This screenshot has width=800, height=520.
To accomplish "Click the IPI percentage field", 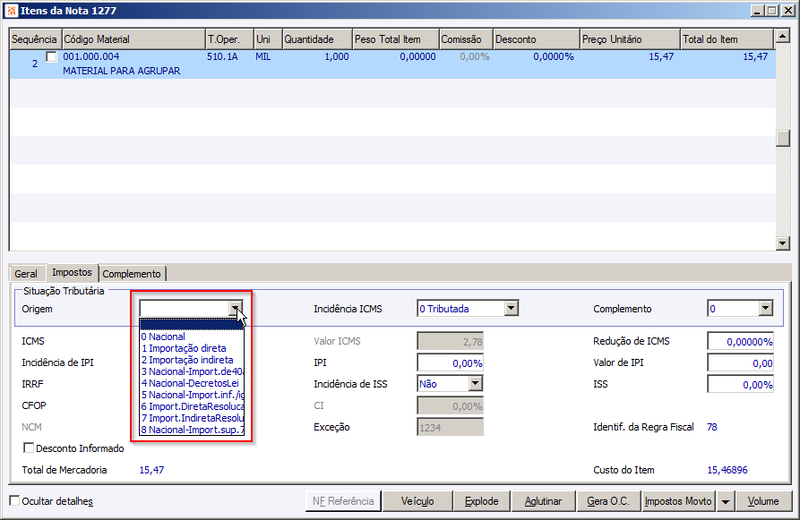I will click(450, 363).
